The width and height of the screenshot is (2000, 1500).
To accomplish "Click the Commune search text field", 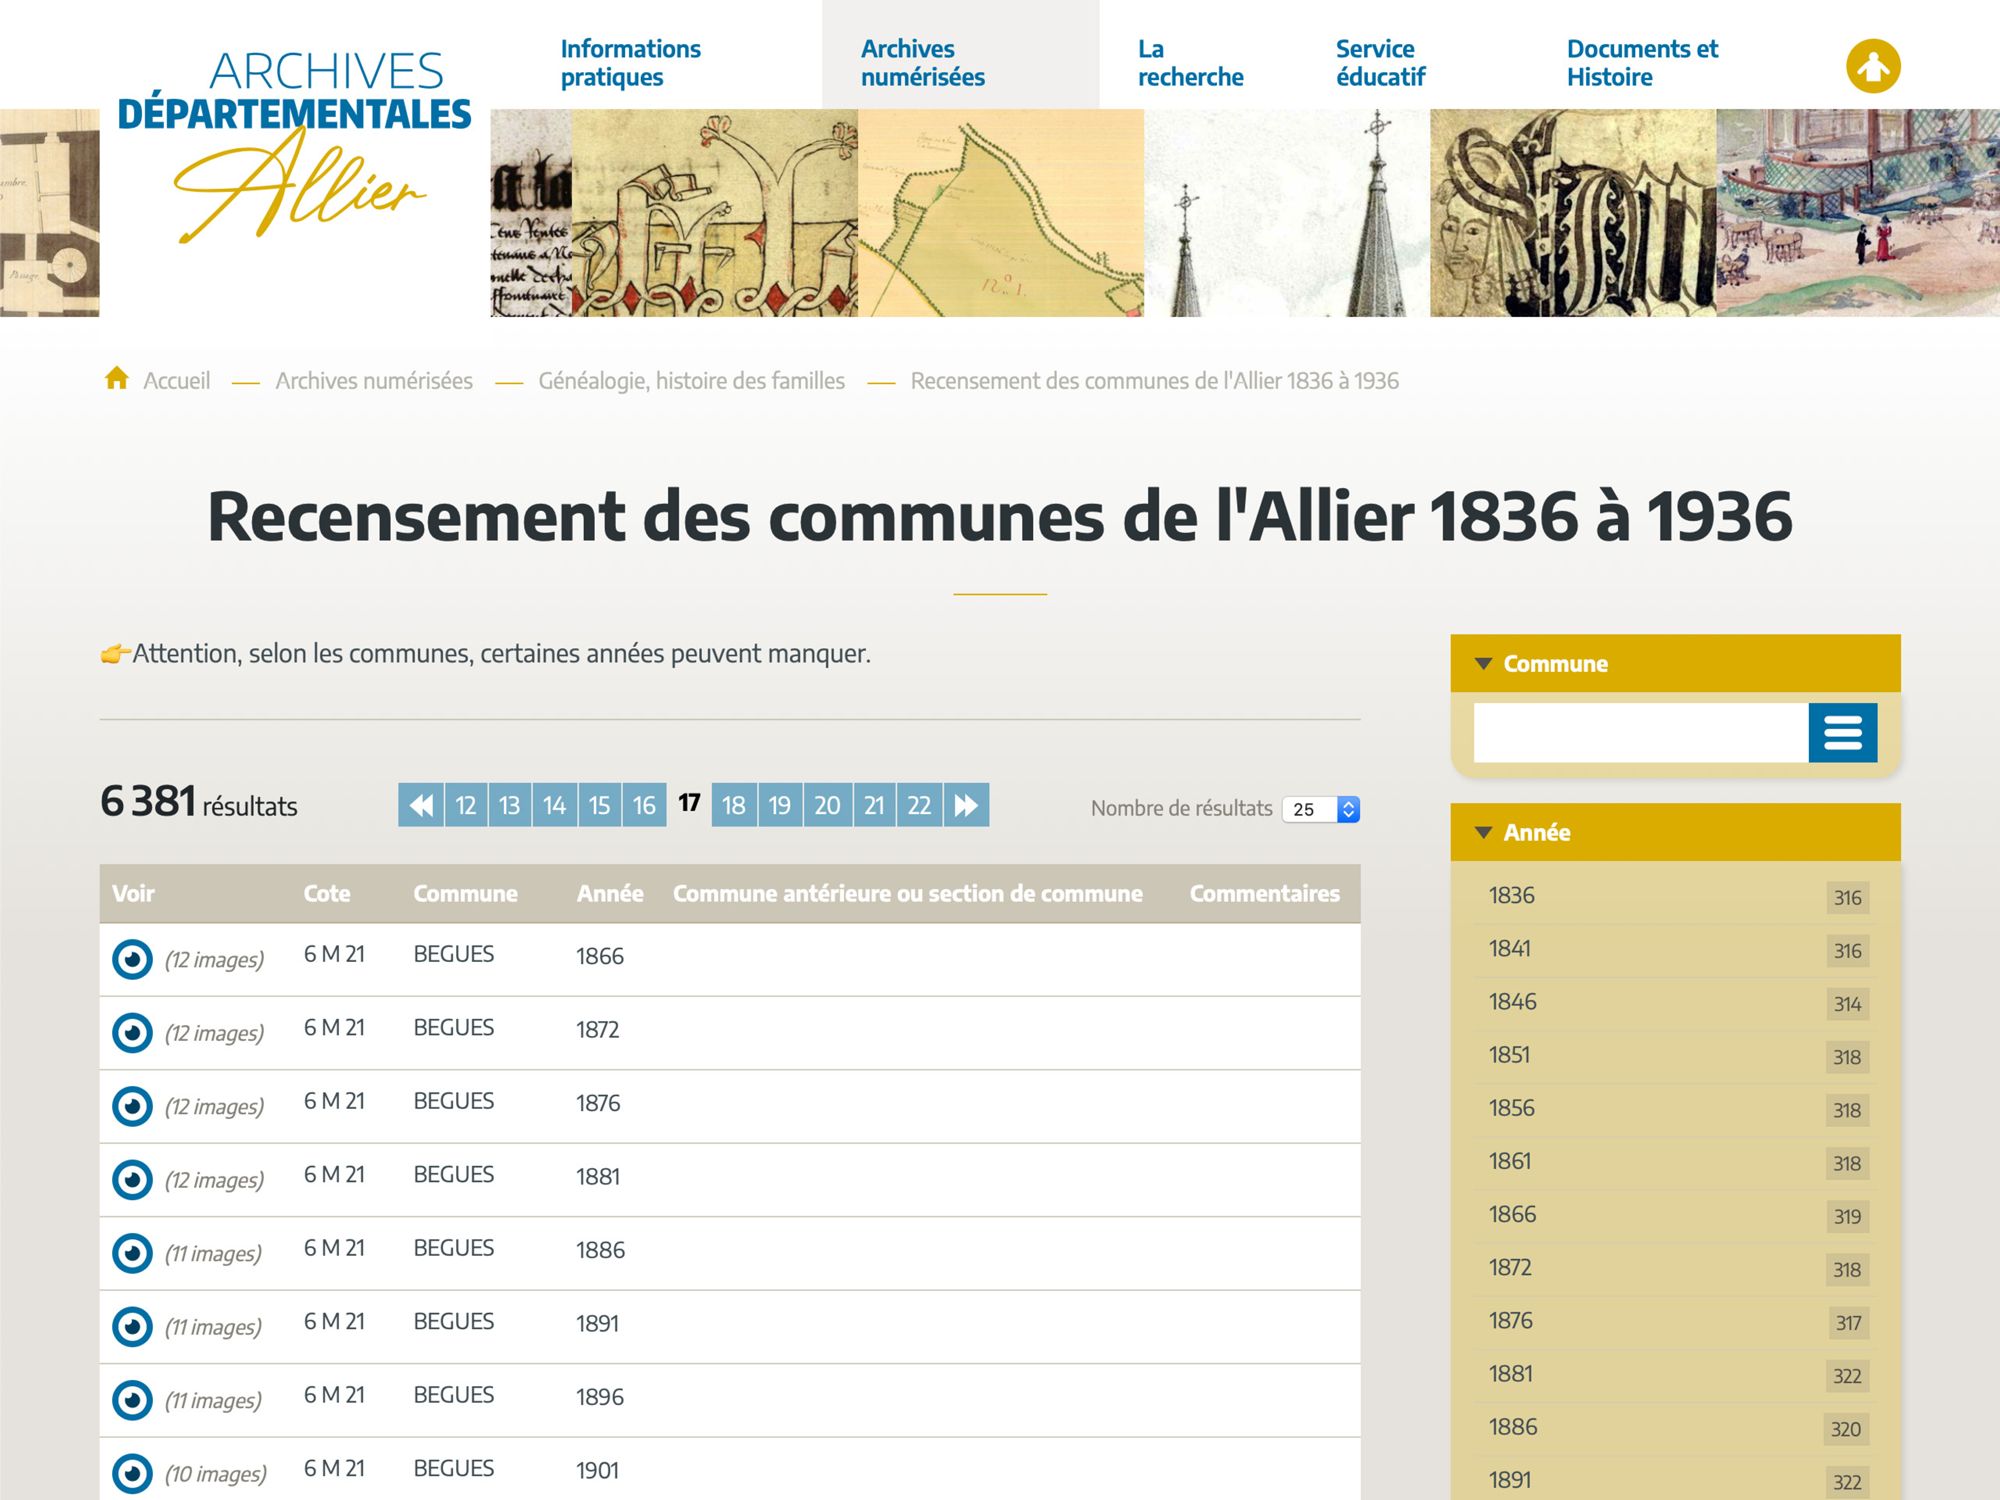I will click(x=1640, y=733).
